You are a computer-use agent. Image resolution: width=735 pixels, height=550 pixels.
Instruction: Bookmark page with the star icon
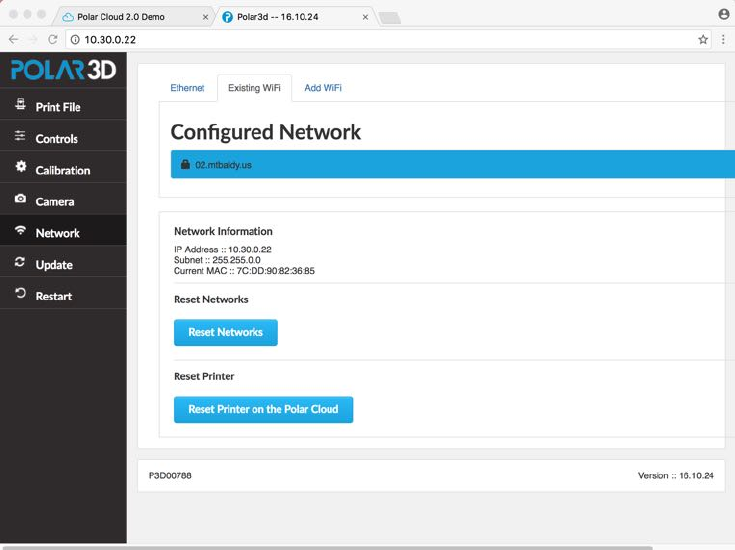pos(703,39)
